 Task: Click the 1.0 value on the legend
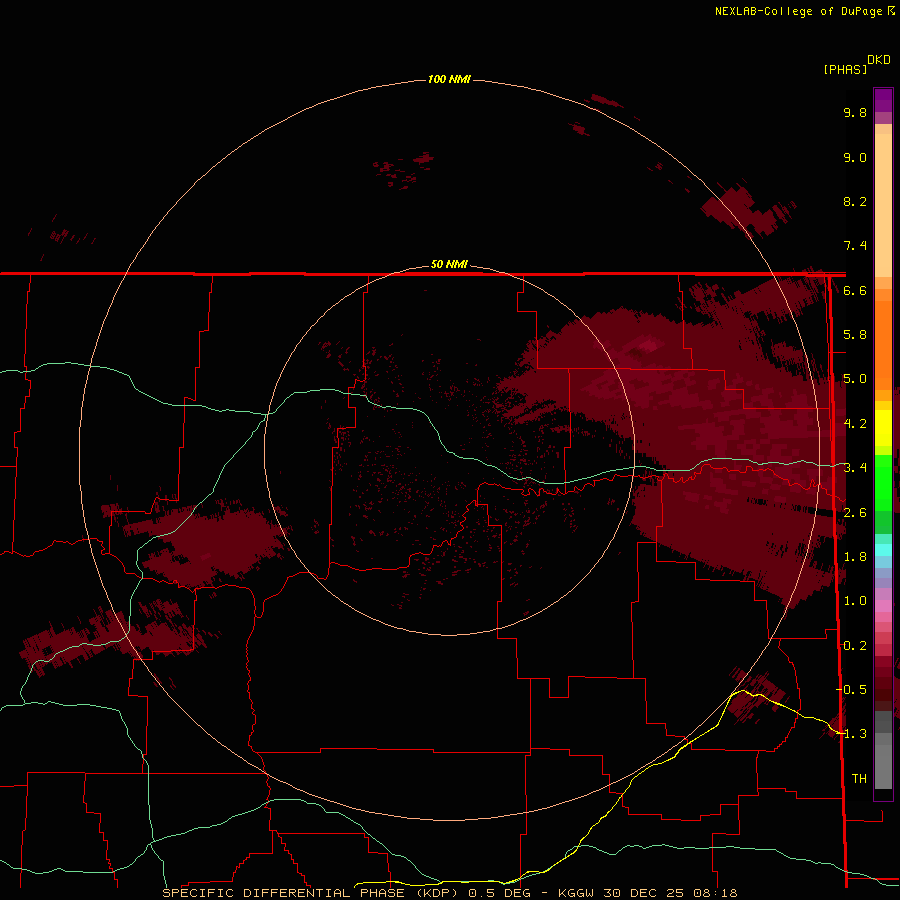click(855, 601)
